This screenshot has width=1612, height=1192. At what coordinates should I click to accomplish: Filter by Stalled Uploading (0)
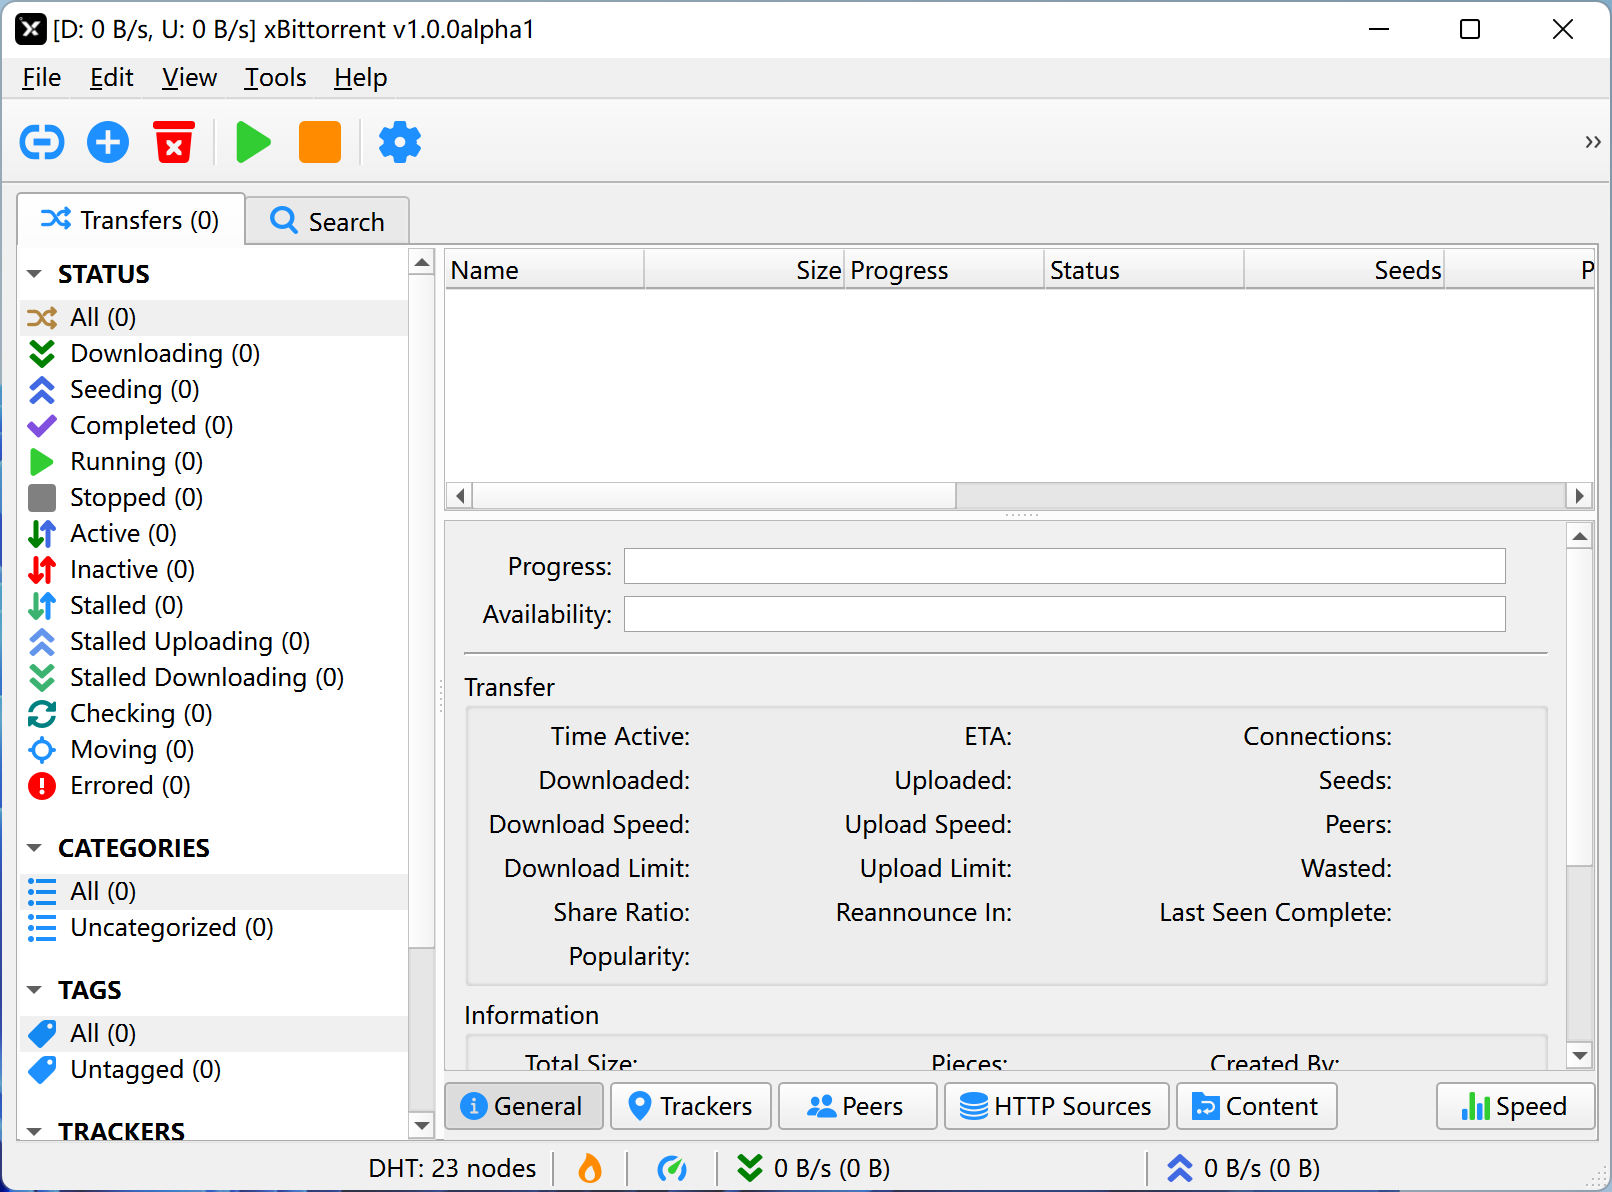click(x=213, y=642)
